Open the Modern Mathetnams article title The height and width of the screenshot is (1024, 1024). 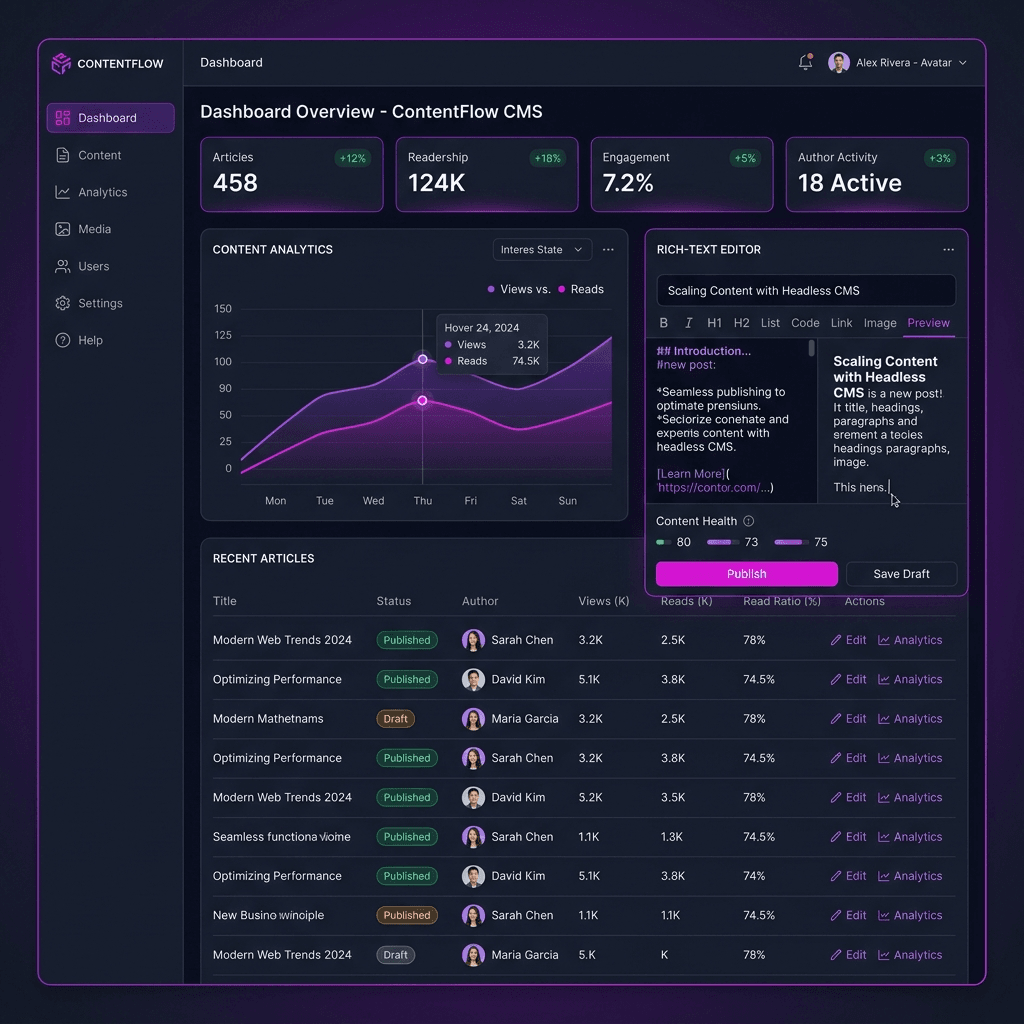click(x=268, y=718)
